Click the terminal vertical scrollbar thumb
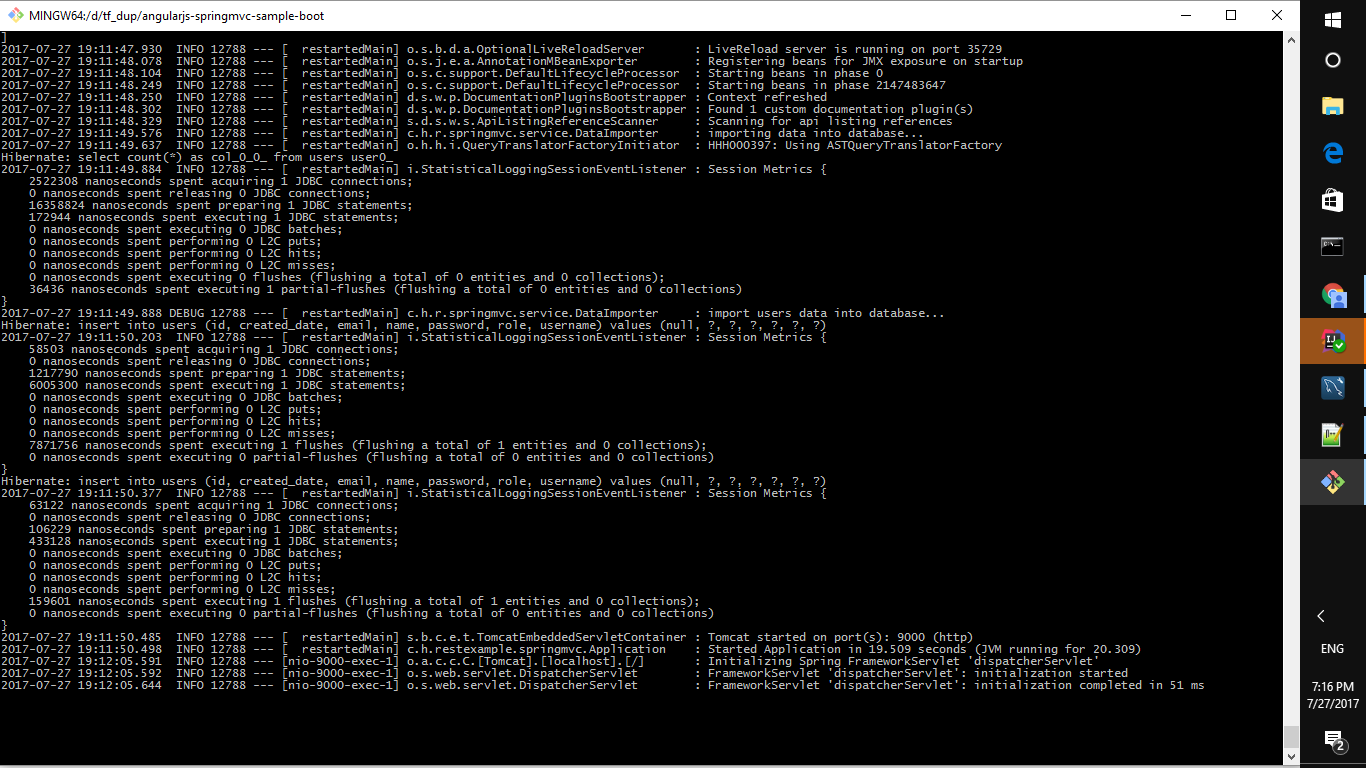The image size is (1366, 768). pos(1291,738)
